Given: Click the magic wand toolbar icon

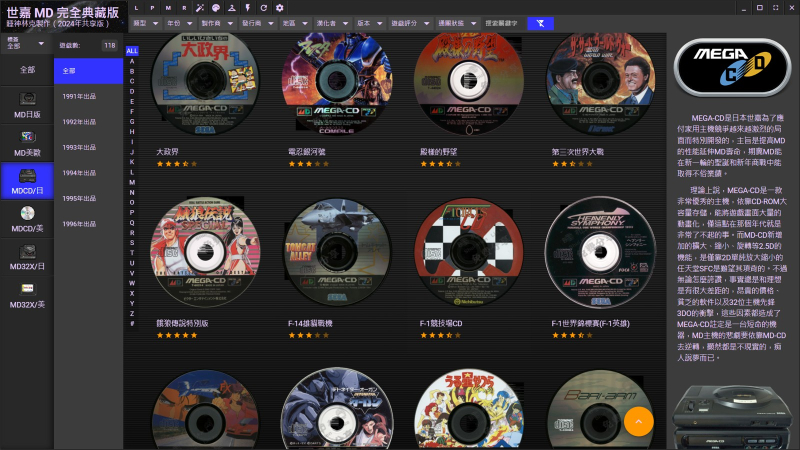Looking at the screenshot, I should point(200,8).
